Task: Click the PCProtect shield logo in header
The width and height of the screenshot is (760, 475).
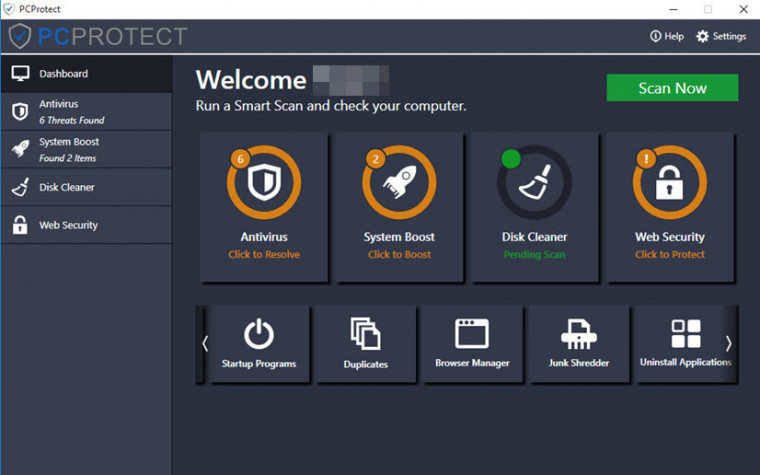Action: pyautogui.click(x=20, y=36)
